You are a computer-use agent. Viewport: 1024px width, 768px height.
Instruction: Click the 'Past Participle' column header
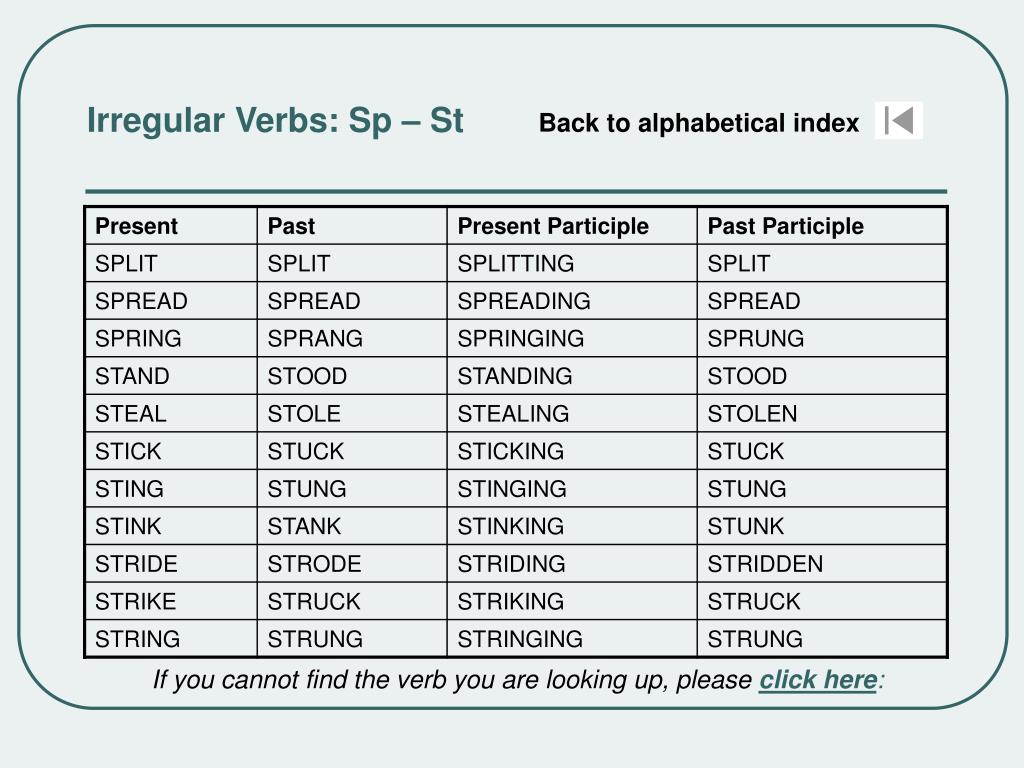(x=822, y=226)
